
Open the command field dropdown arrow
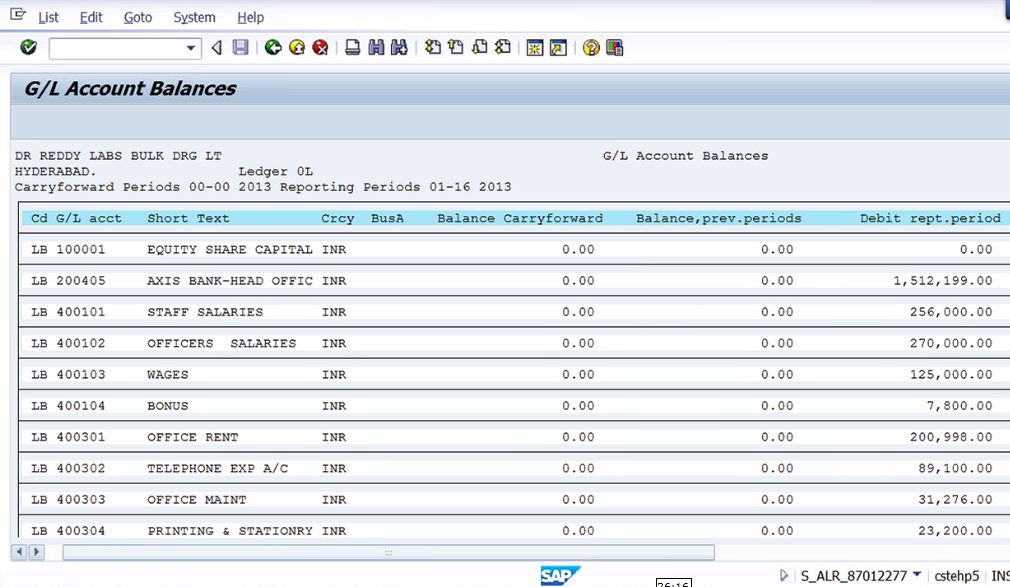191,48
